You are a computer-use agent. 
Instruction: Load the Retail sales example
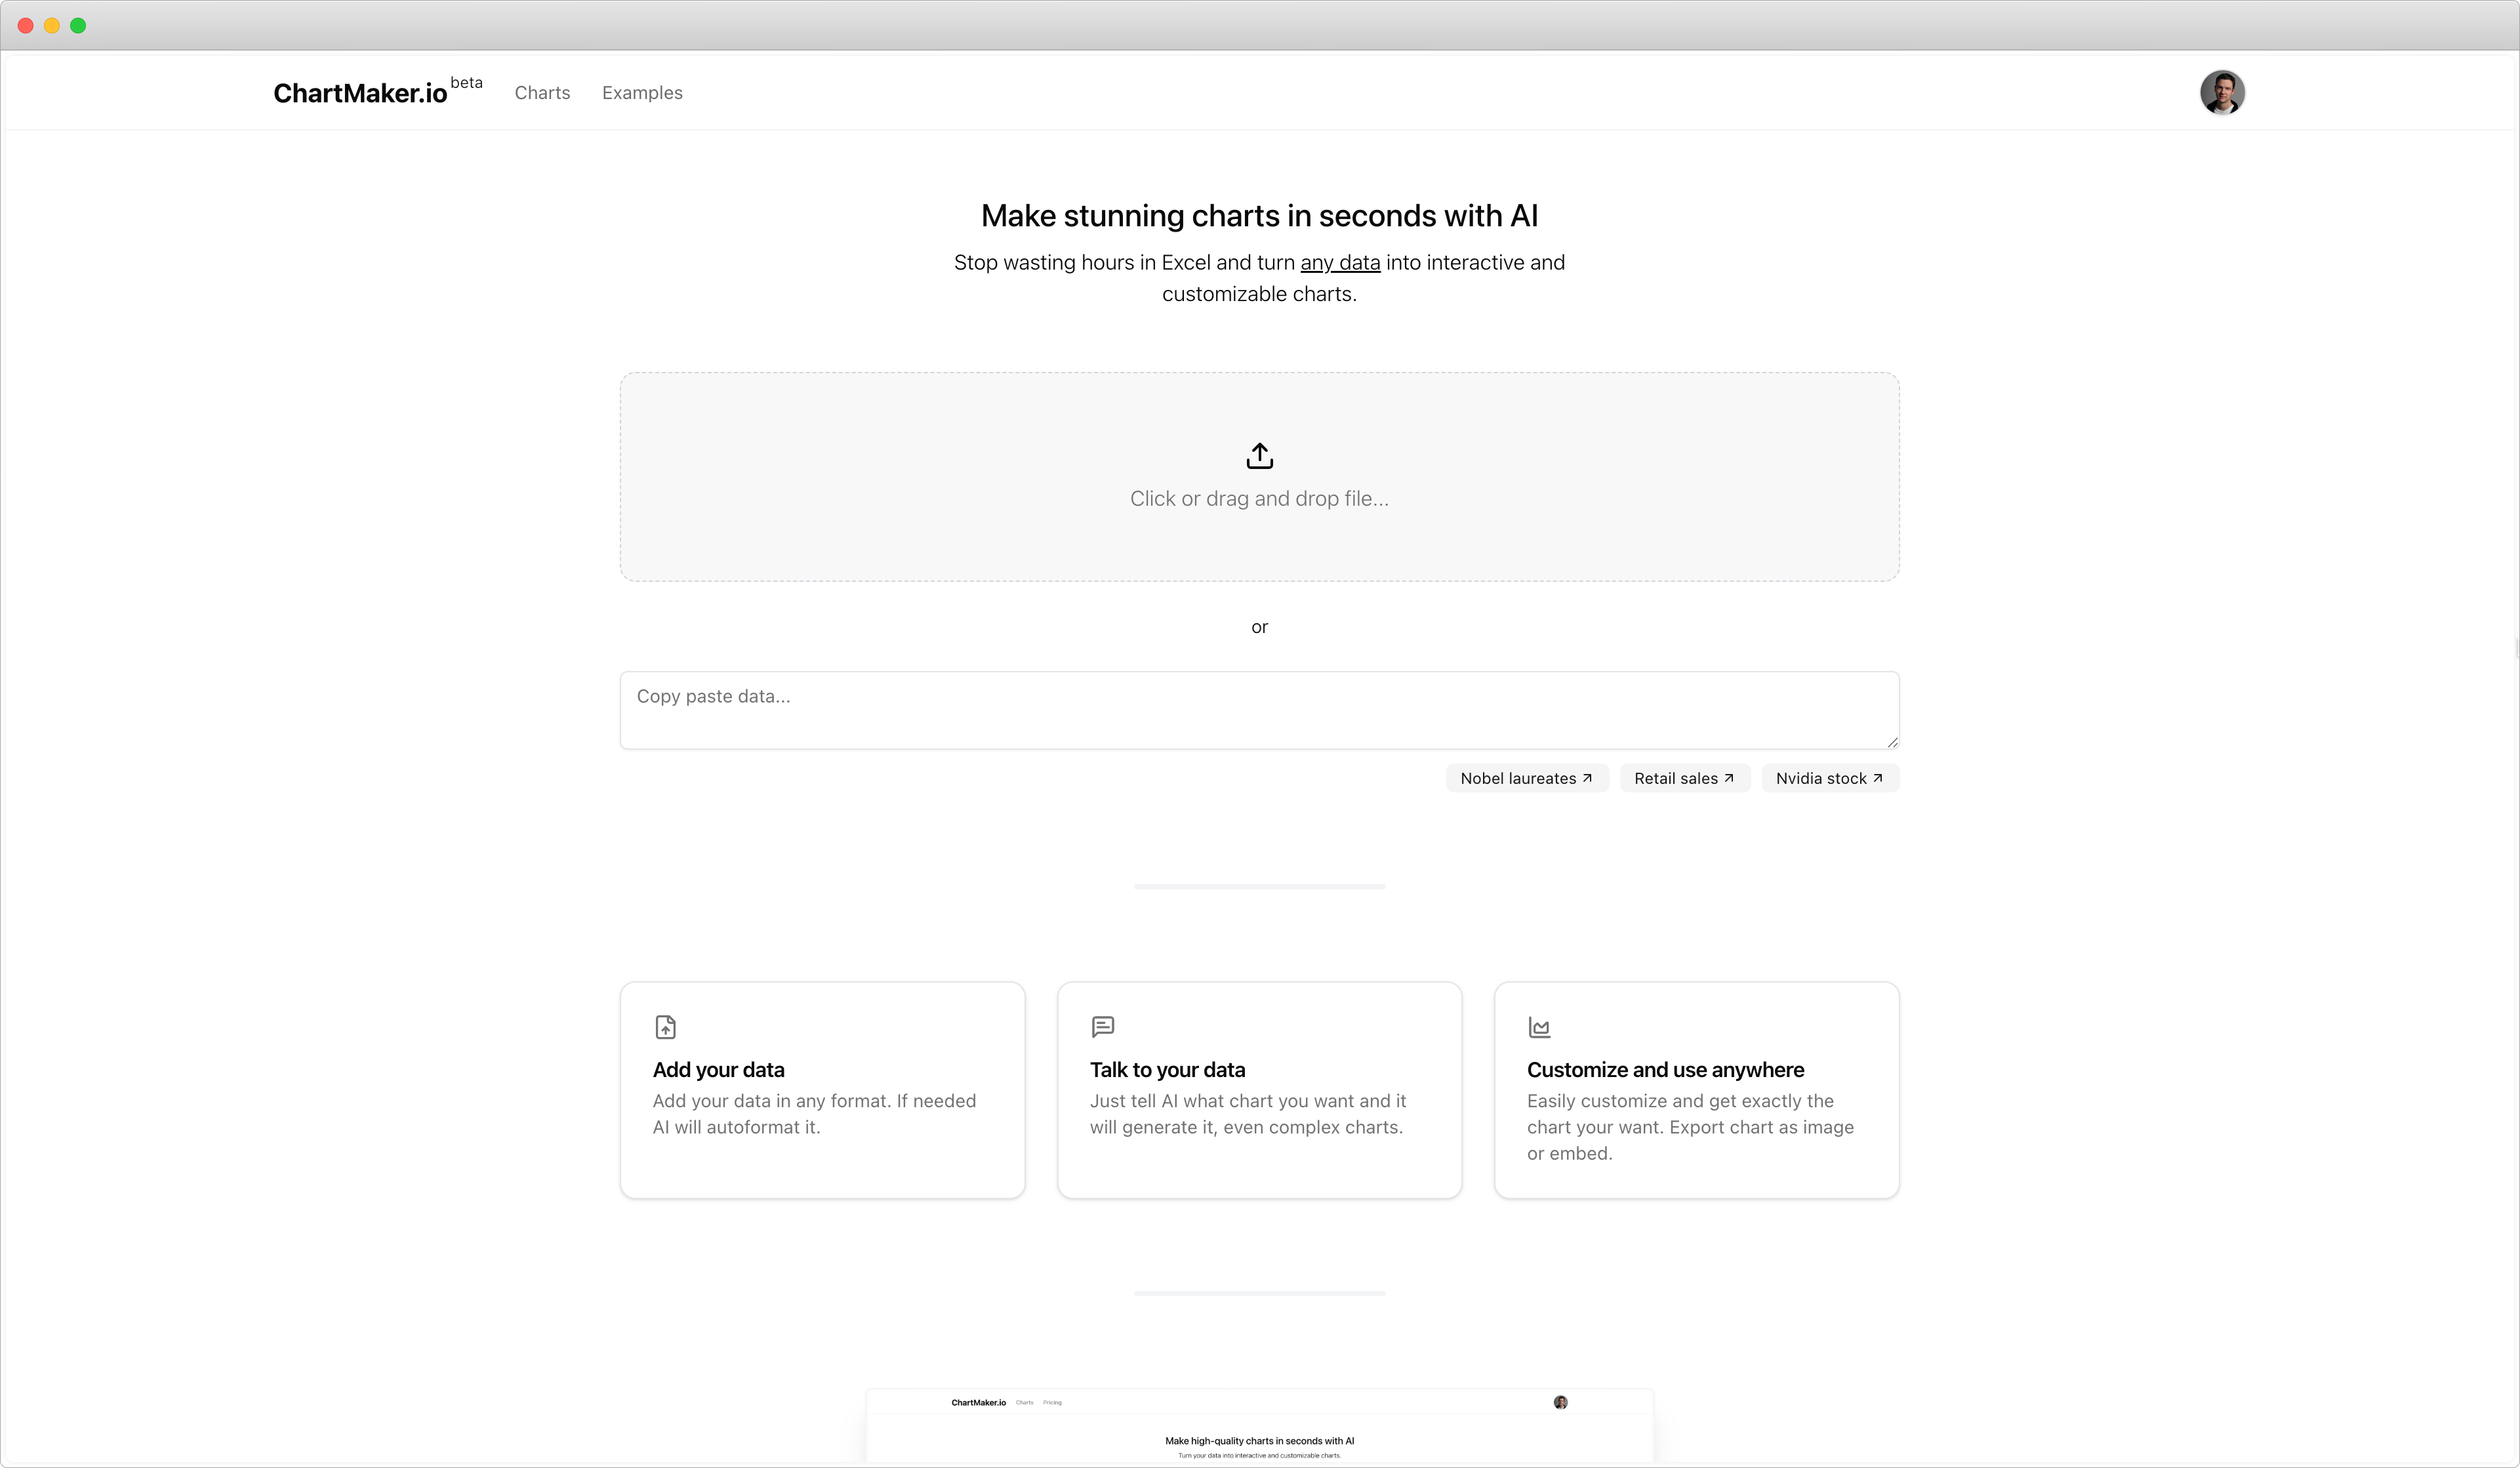point(1675,778)
